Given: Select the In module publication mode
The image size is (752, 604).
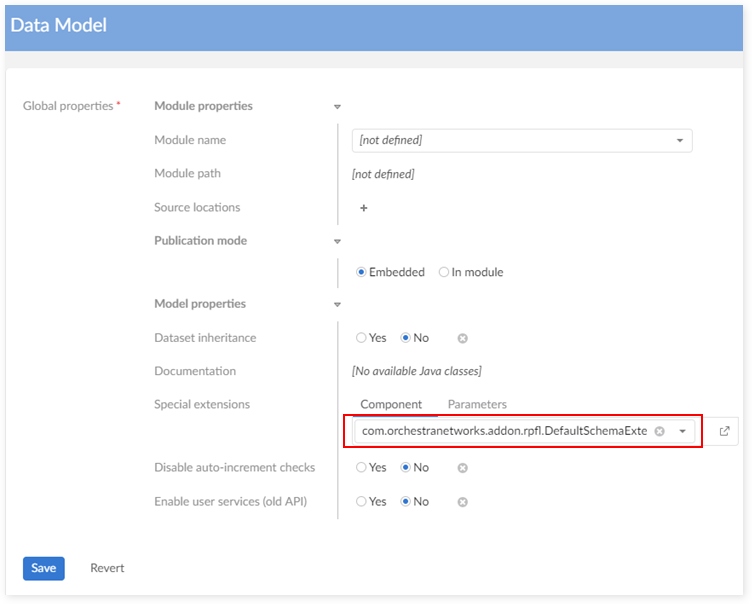Looking at the screenshot, I should [x=444, y=272].
